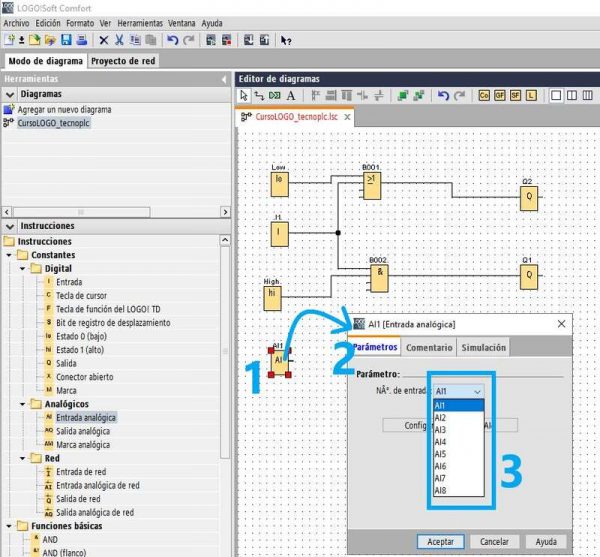Click the GF basic functions toolbar button
Screen dimensions: 600x557
tap(501, 96)
